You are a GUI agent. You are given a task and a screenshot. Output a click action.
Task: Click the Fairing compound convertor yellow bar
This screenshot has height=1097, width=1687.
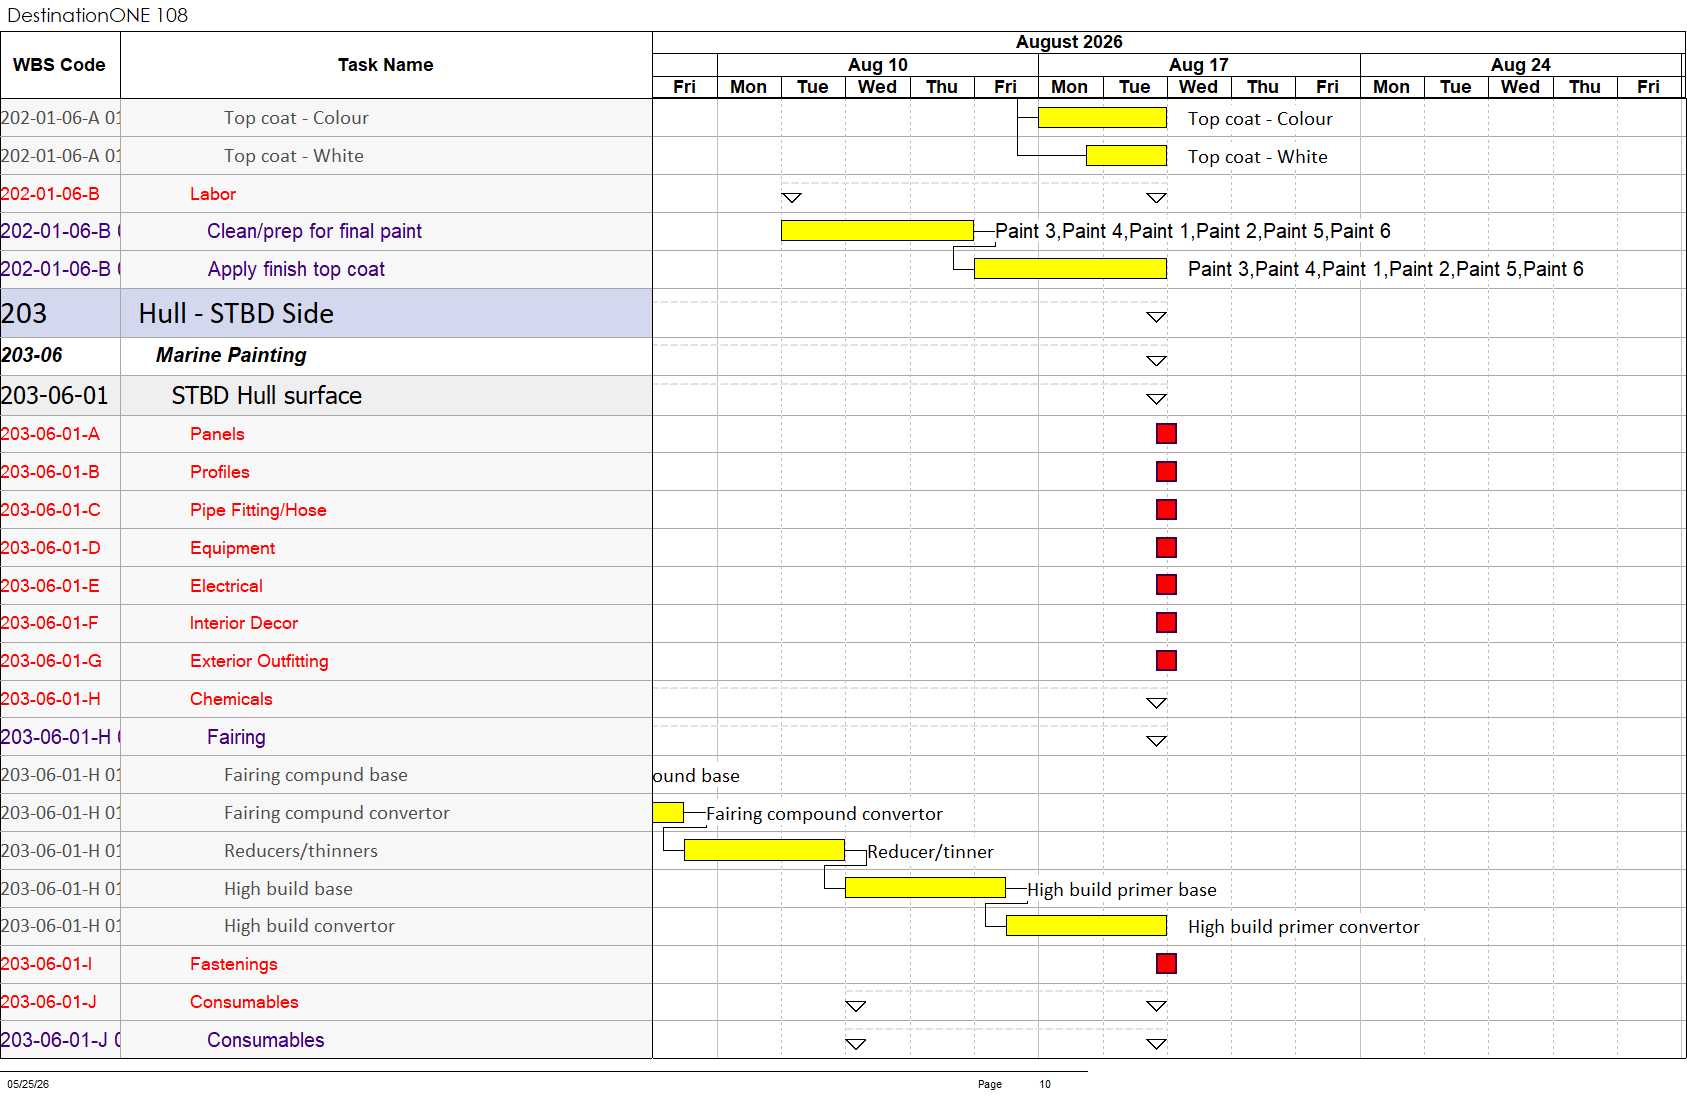coord(668,813)
